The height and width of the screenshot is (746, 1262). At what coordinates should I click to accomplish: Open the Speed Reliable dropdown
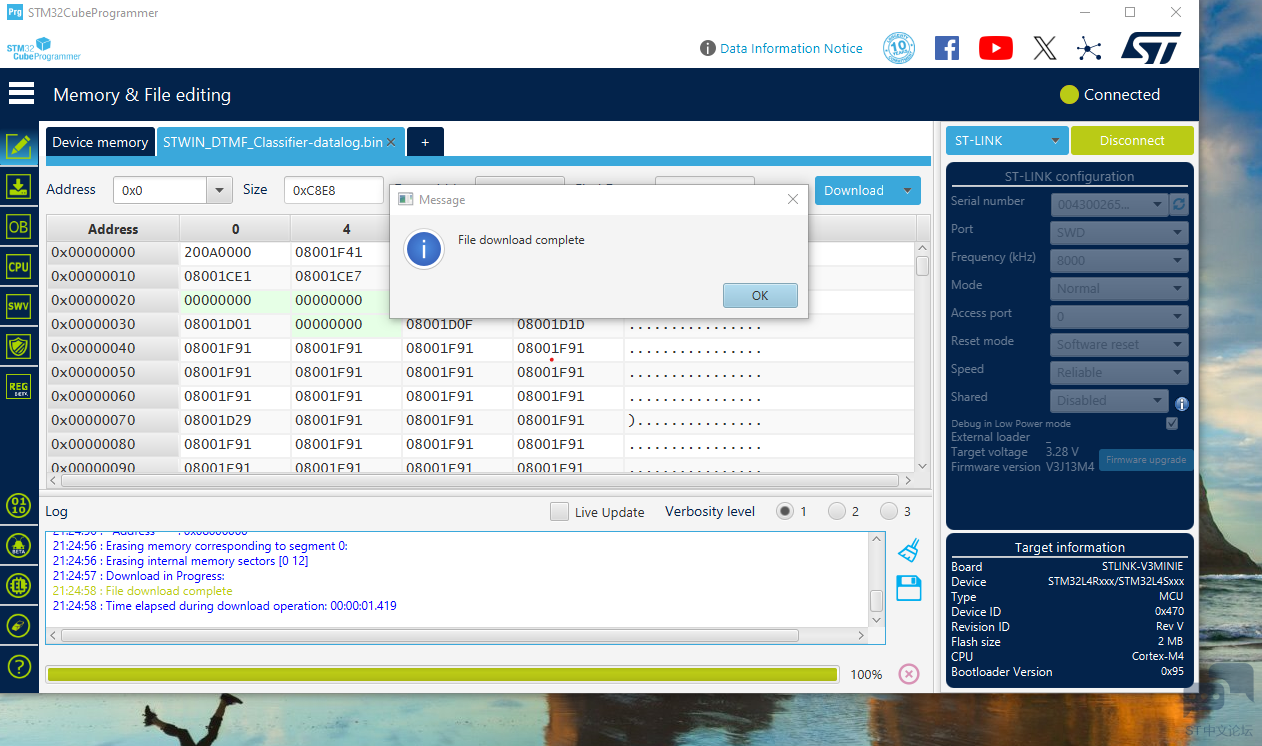[x=1119, y=372]
